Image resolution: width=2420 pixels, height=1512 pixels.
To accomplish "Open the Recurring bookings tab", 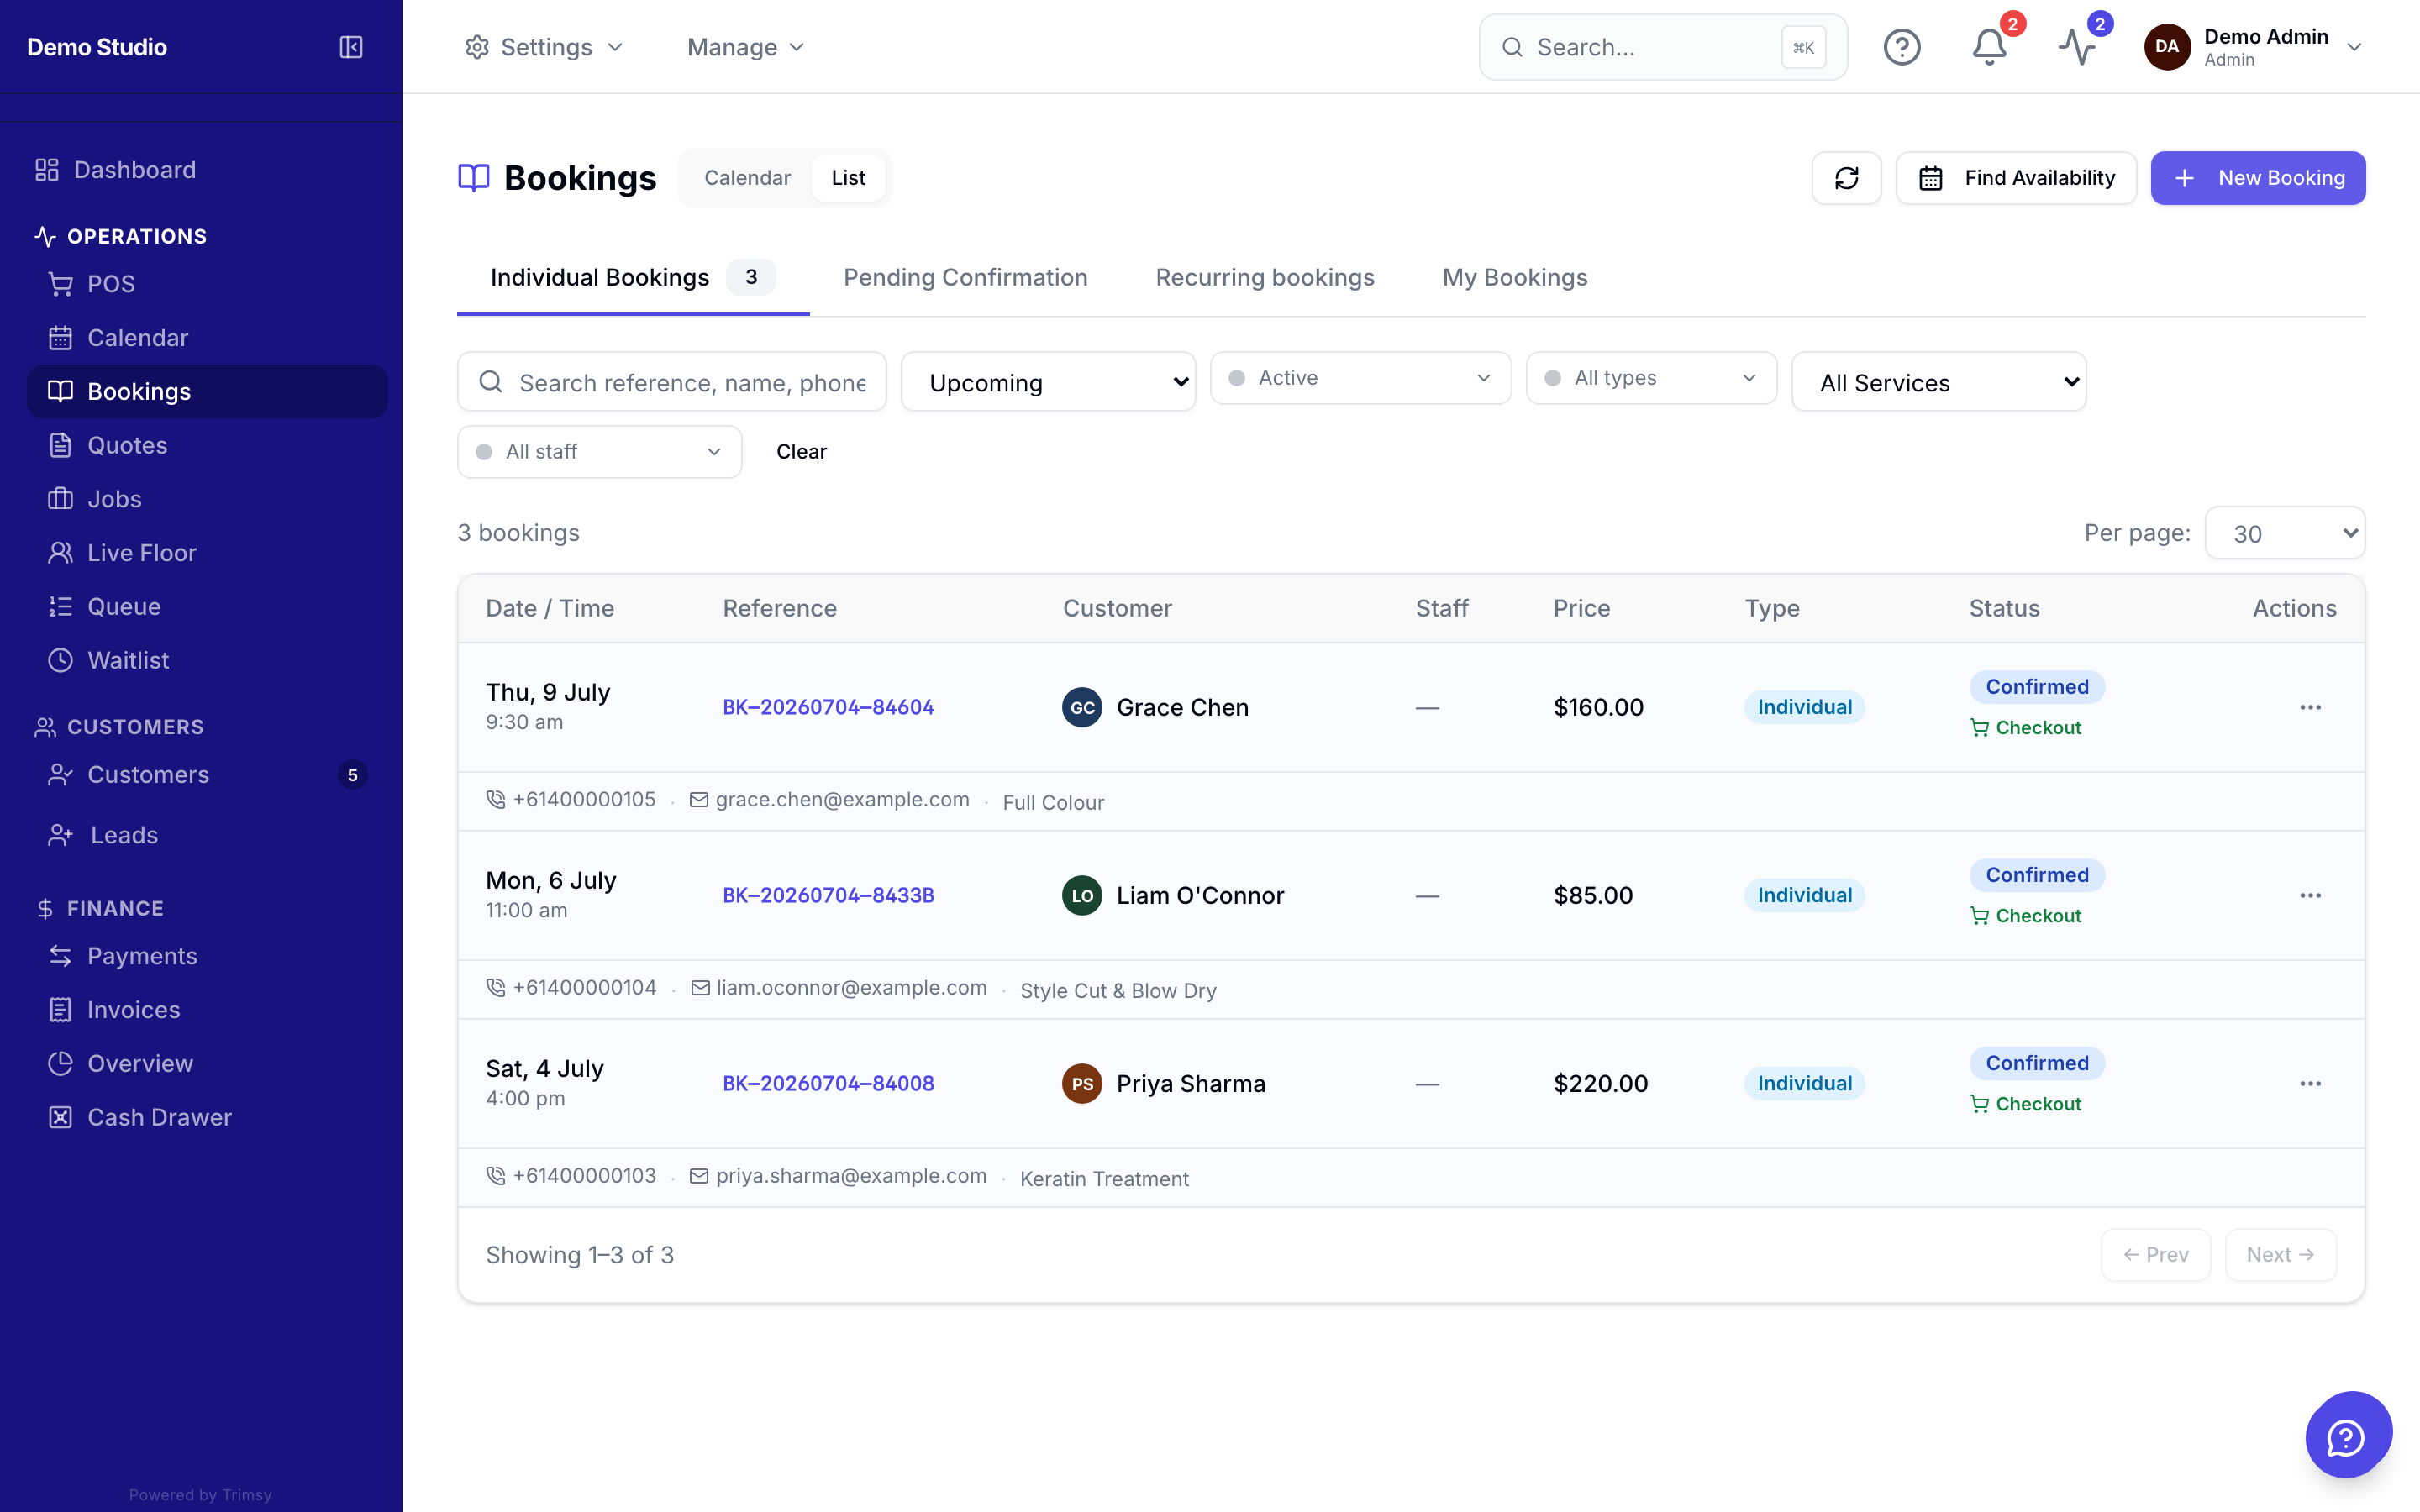I will click(x=1265, y=277).
